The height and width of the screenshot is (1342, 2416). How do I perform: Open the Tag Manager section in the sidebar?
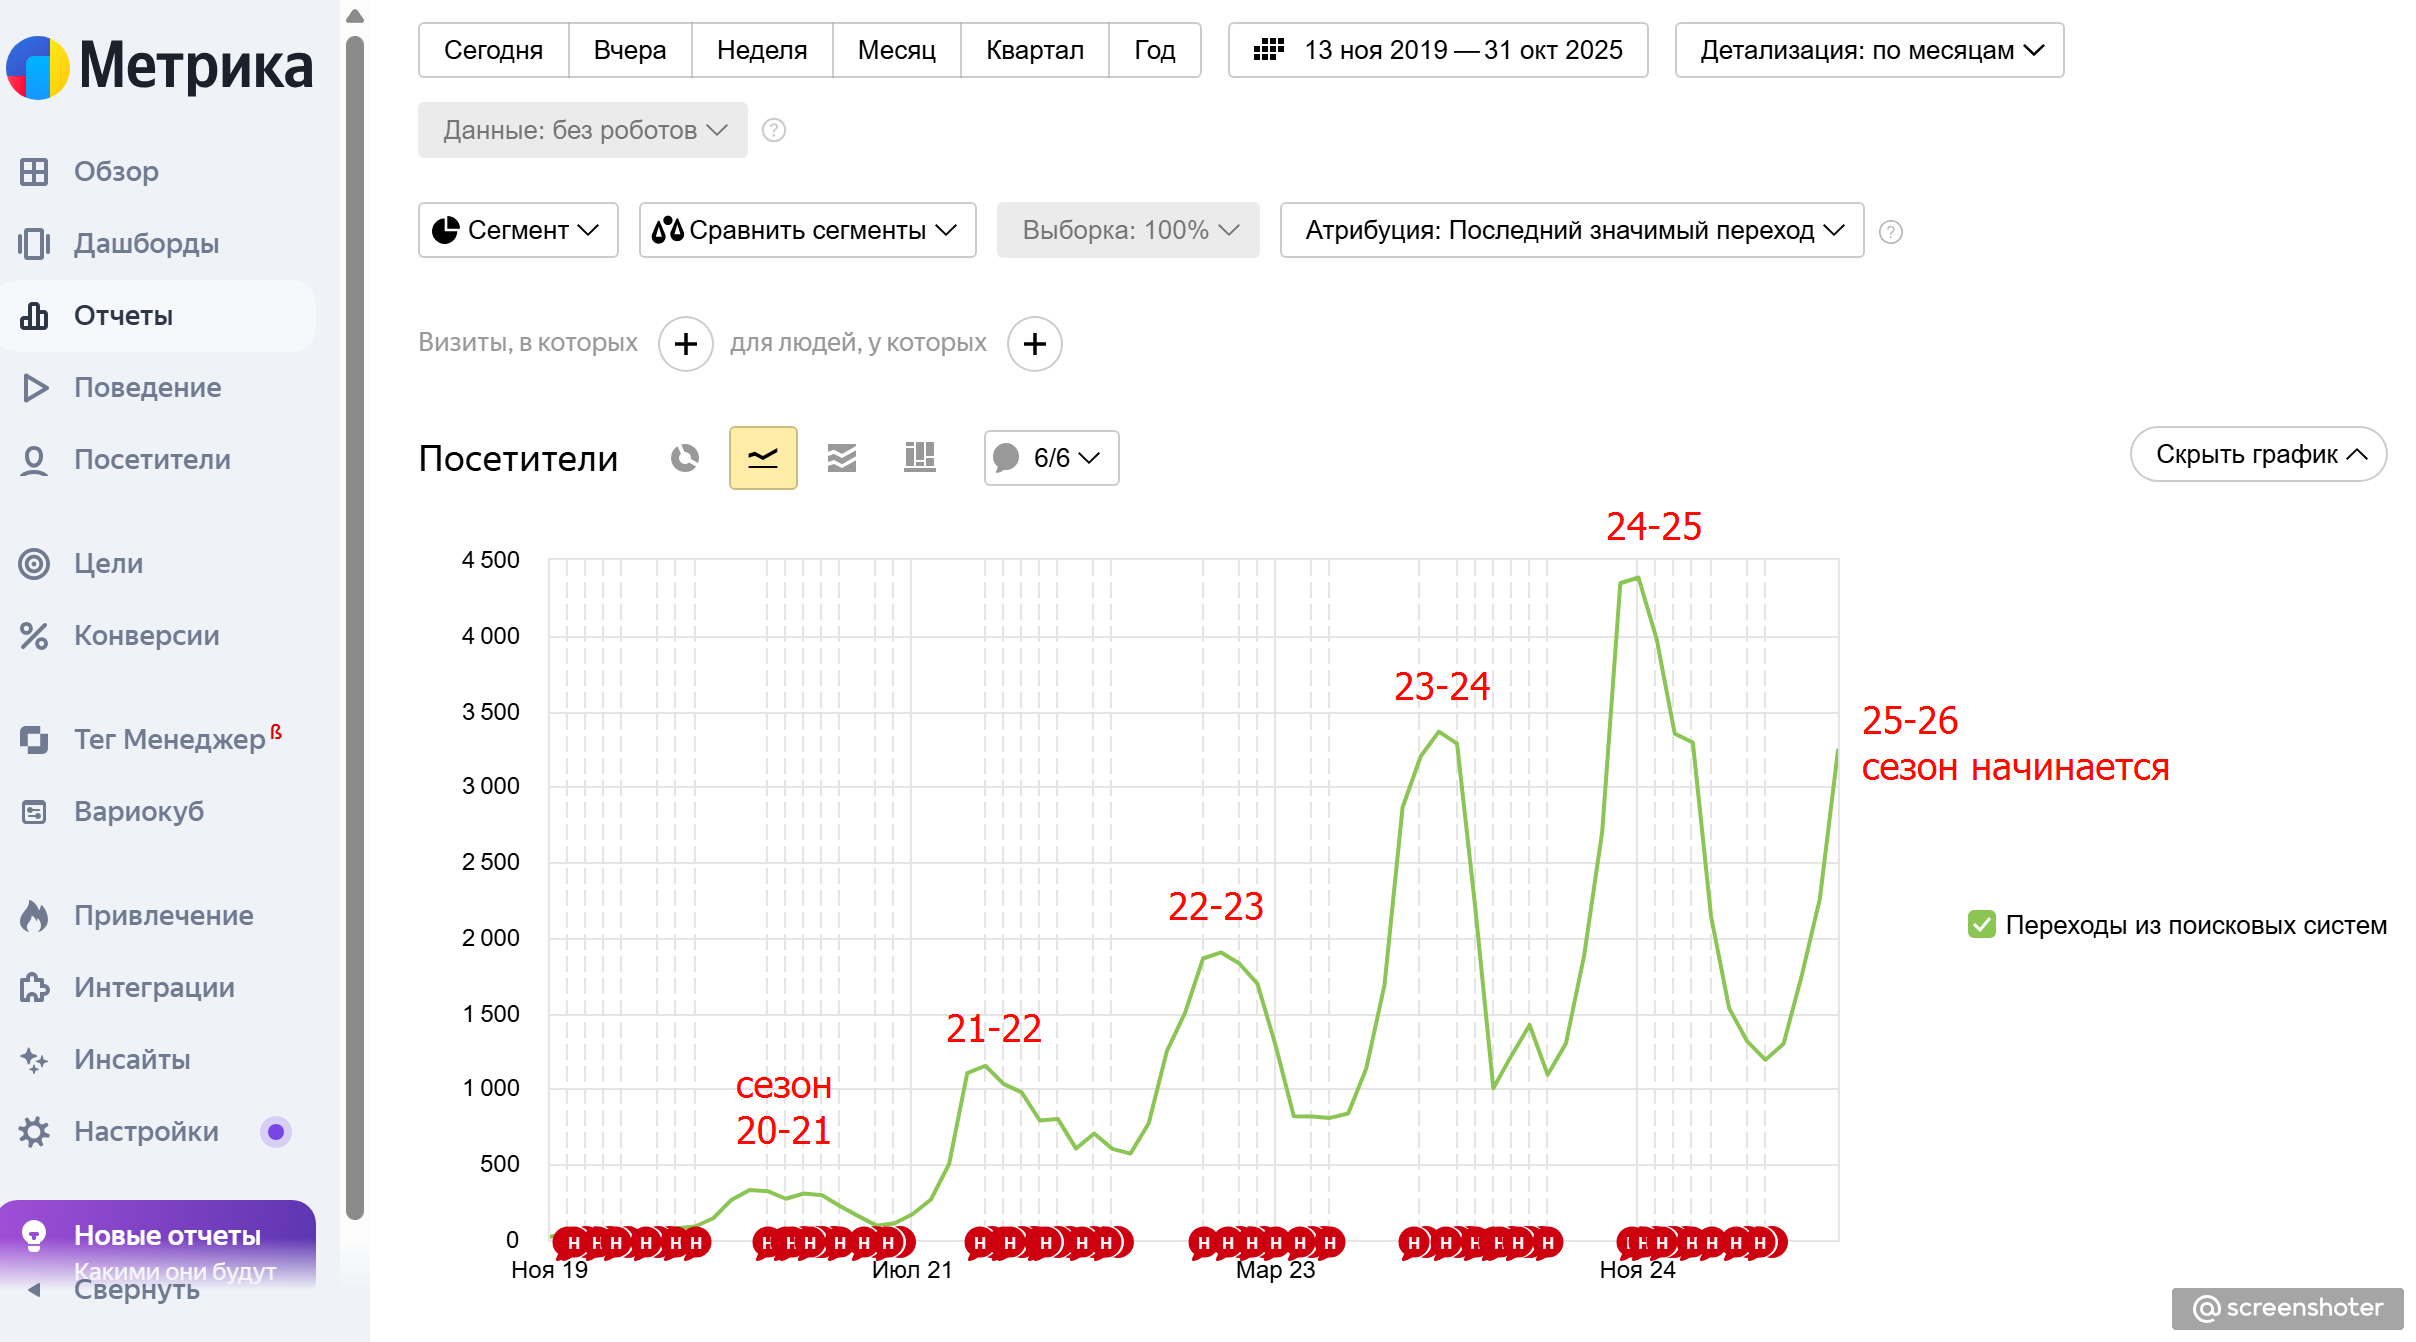168,739
